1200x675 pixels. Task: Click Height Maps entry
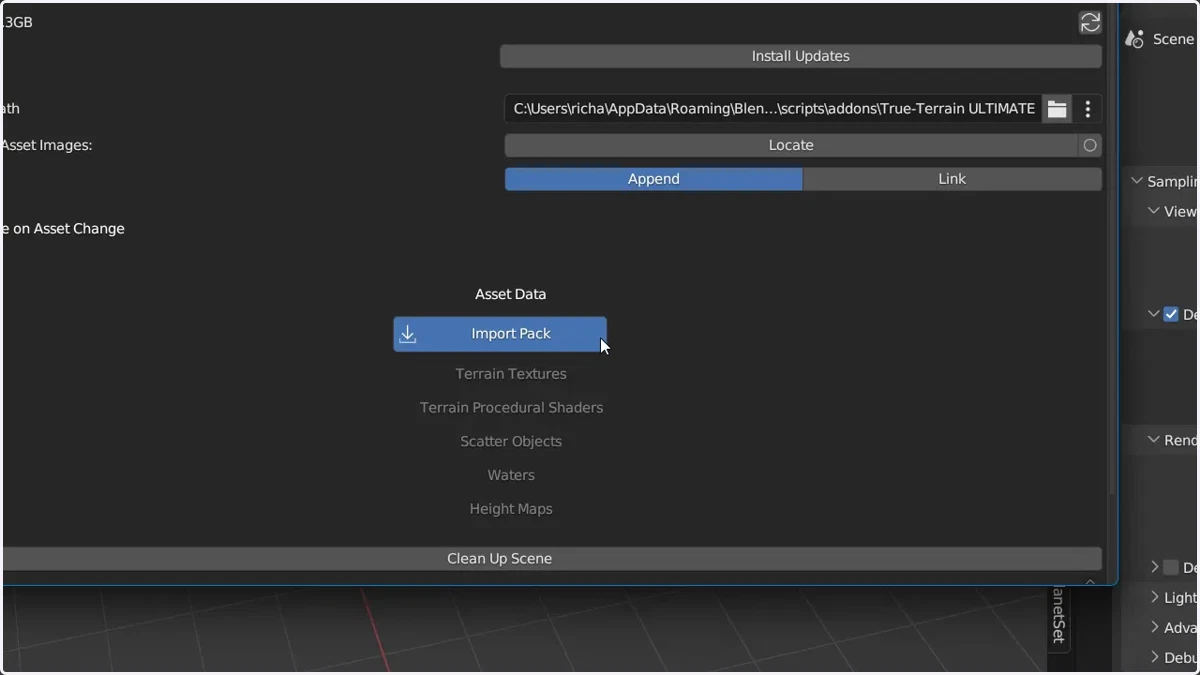point(511,509)
